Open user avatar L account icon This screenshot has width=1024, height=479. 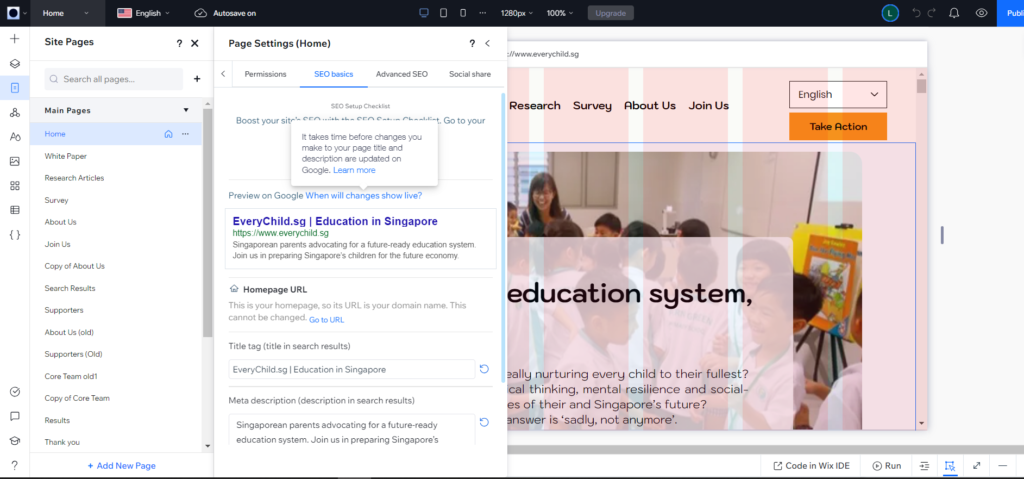(889, 13)
